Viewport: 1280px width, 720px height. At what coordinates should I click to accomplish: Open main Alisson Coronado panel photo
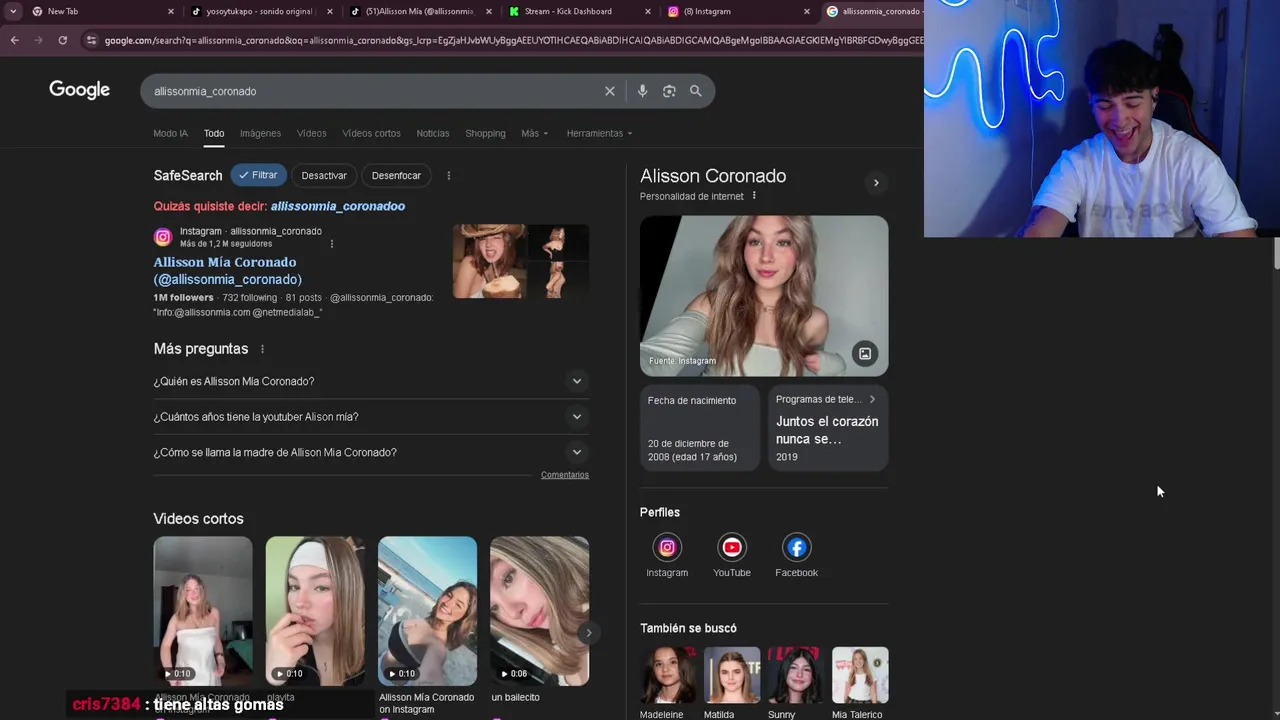[x=764, y=296]
